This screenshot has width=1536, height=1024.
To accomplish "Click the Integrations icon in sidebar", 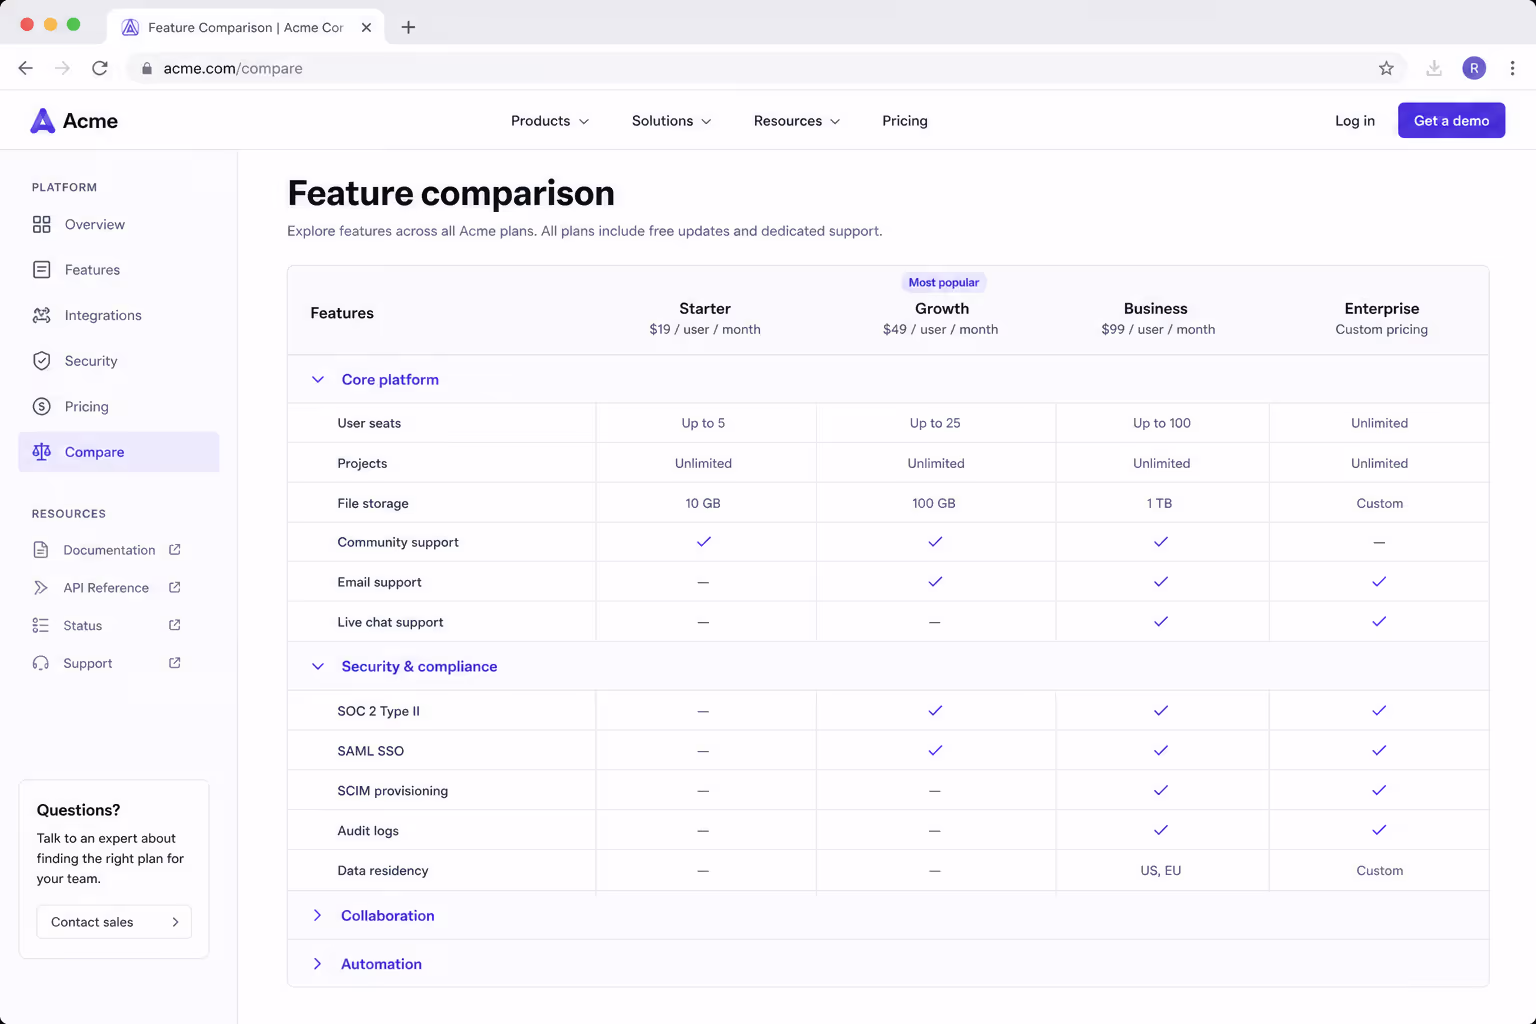I will coord(41,315).
